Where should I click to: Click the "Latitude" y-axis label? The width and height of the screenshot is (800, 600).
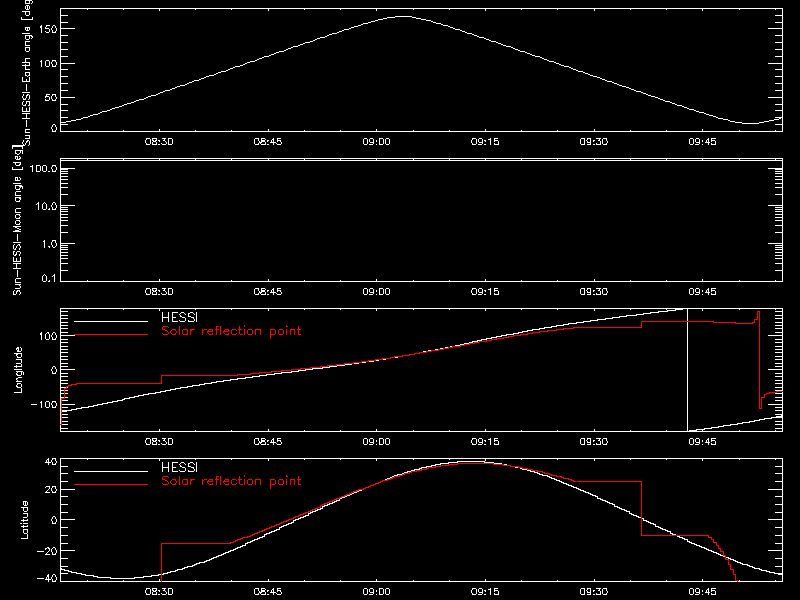coord(24,520)
